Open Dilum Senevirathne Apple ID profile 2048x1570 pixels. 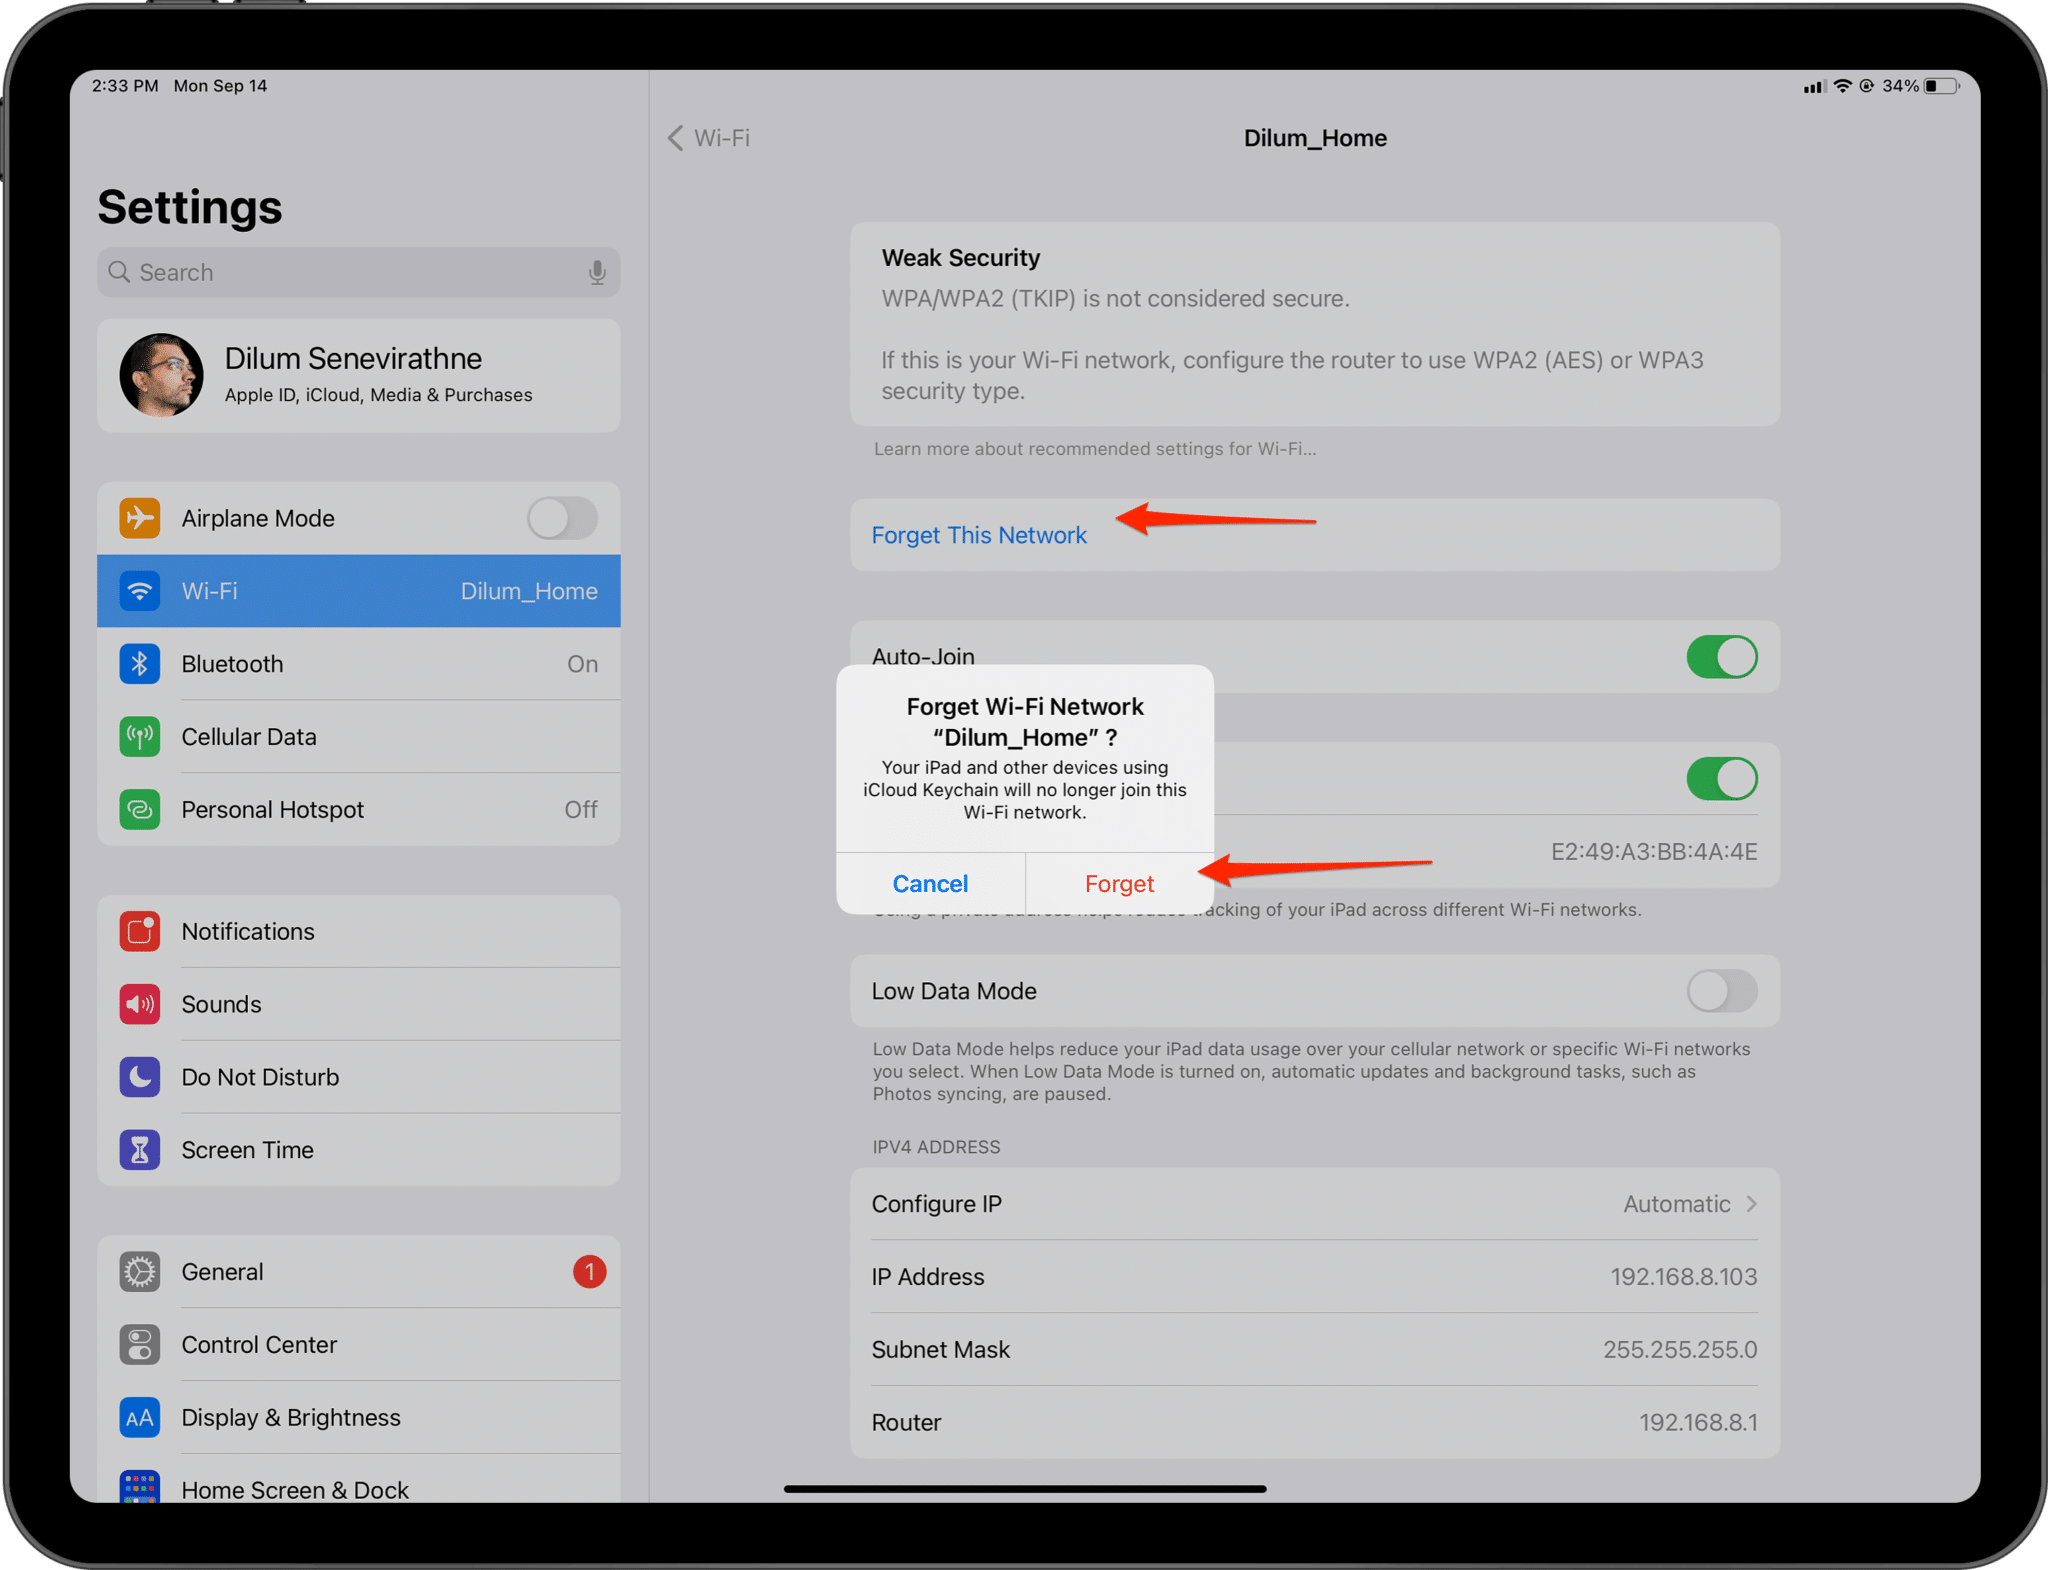tap(358, 376)
